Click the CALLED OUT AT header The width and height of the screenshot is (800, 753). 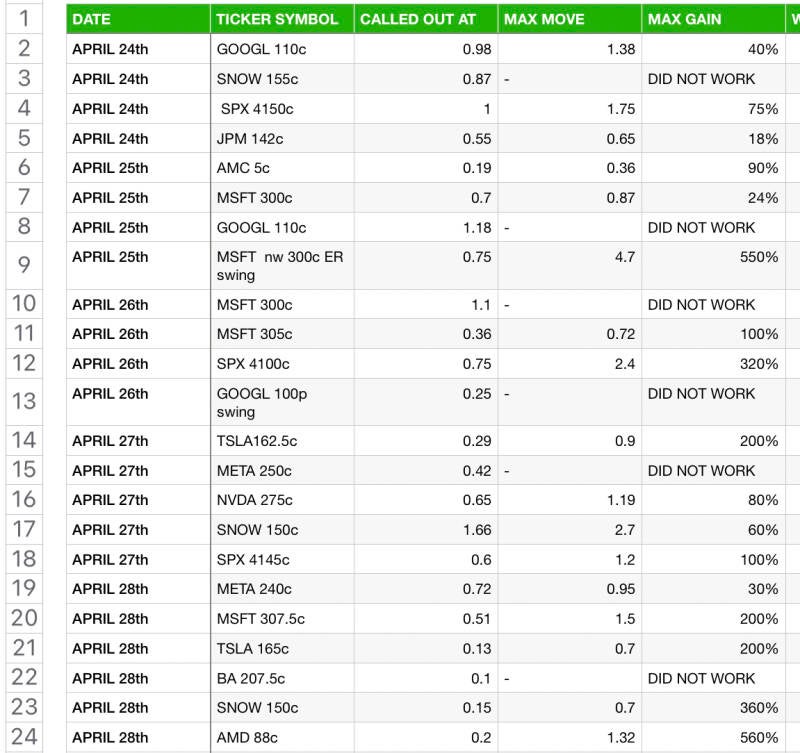[x=425, y=19]
